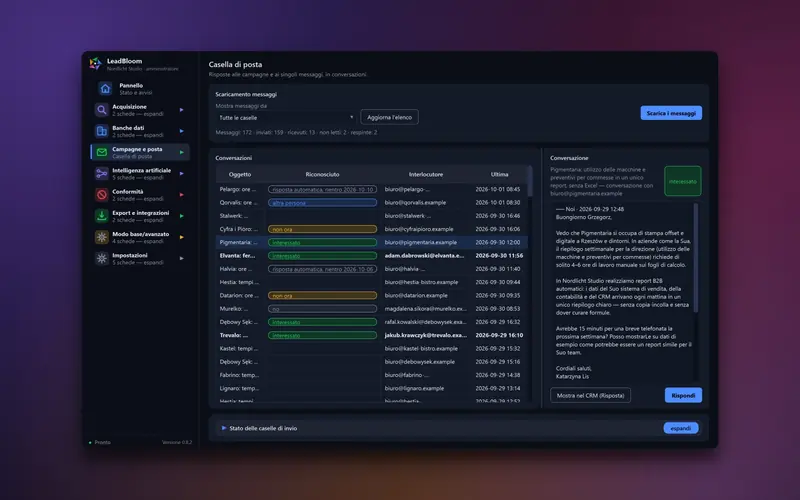Click the Scarica i messaggi button
Viewport: 800px width, 500px height.
click(671, 113)
